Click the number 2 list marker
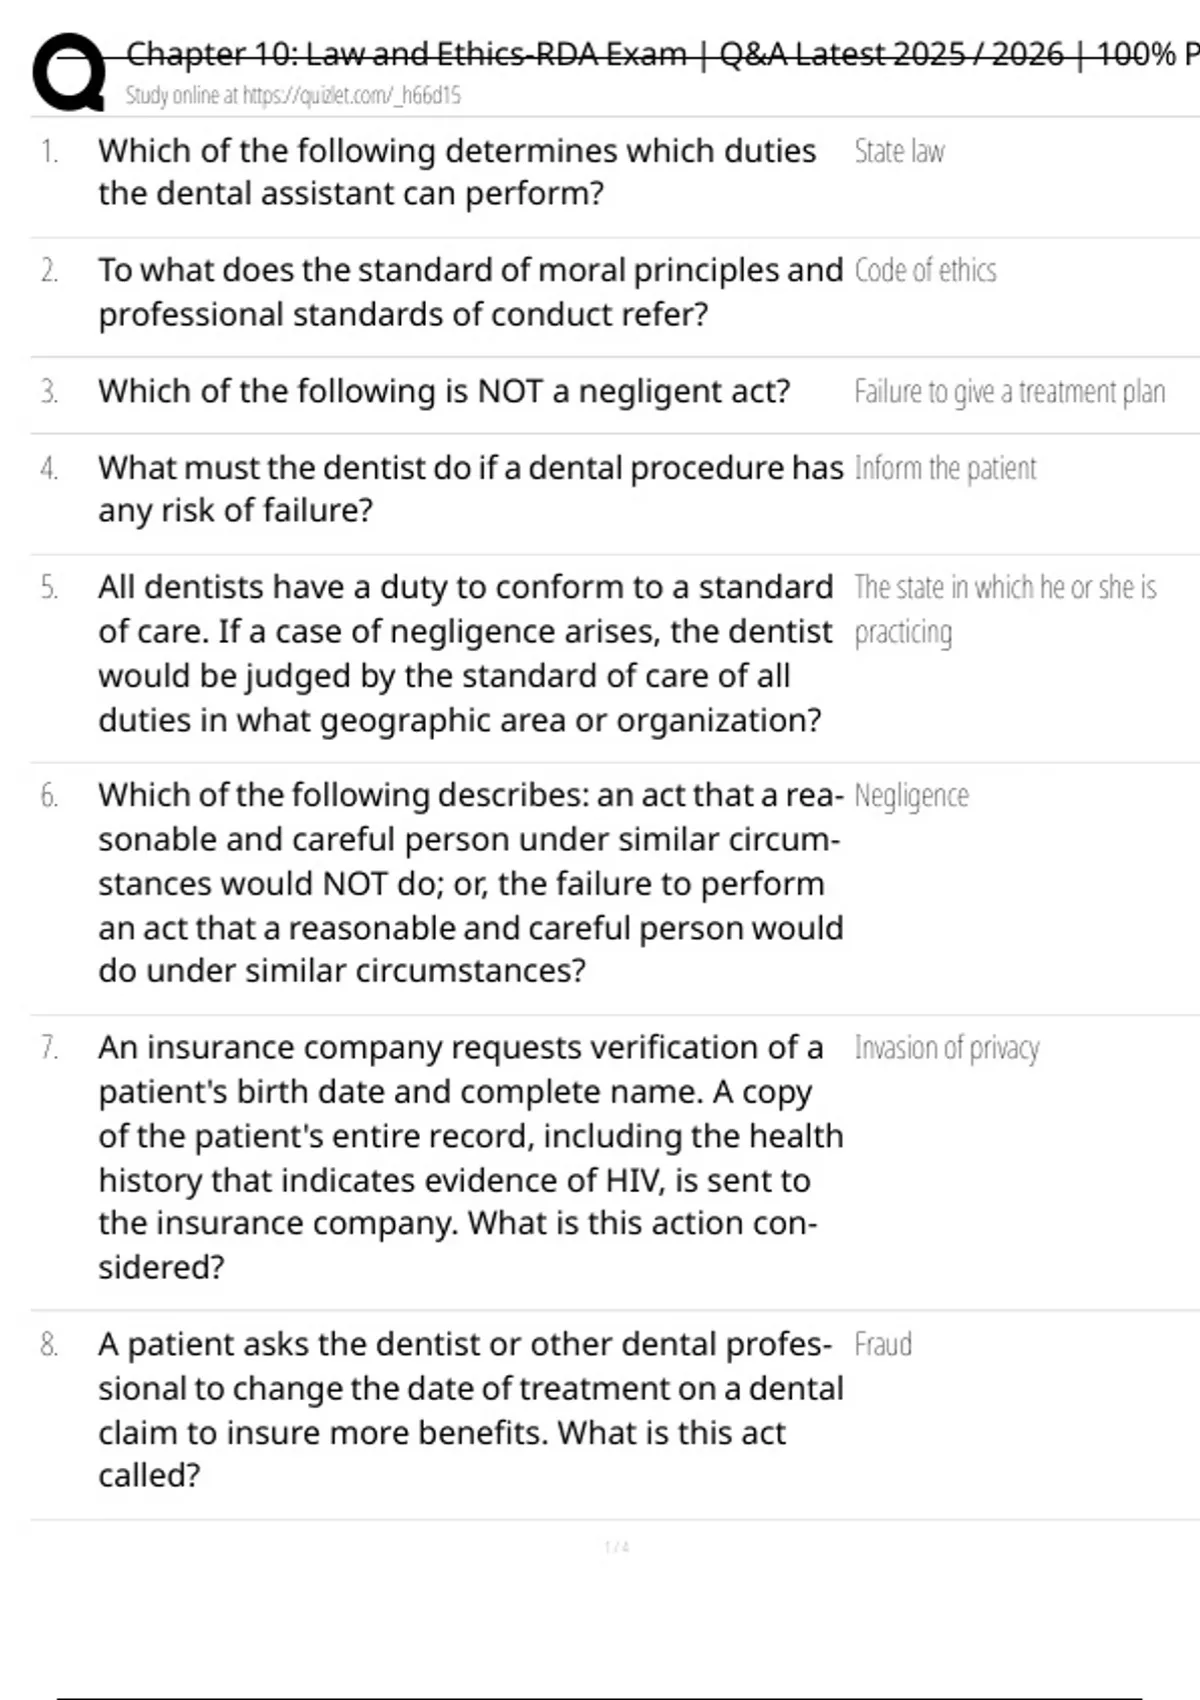1200x1700 pixels. point(49,271)
